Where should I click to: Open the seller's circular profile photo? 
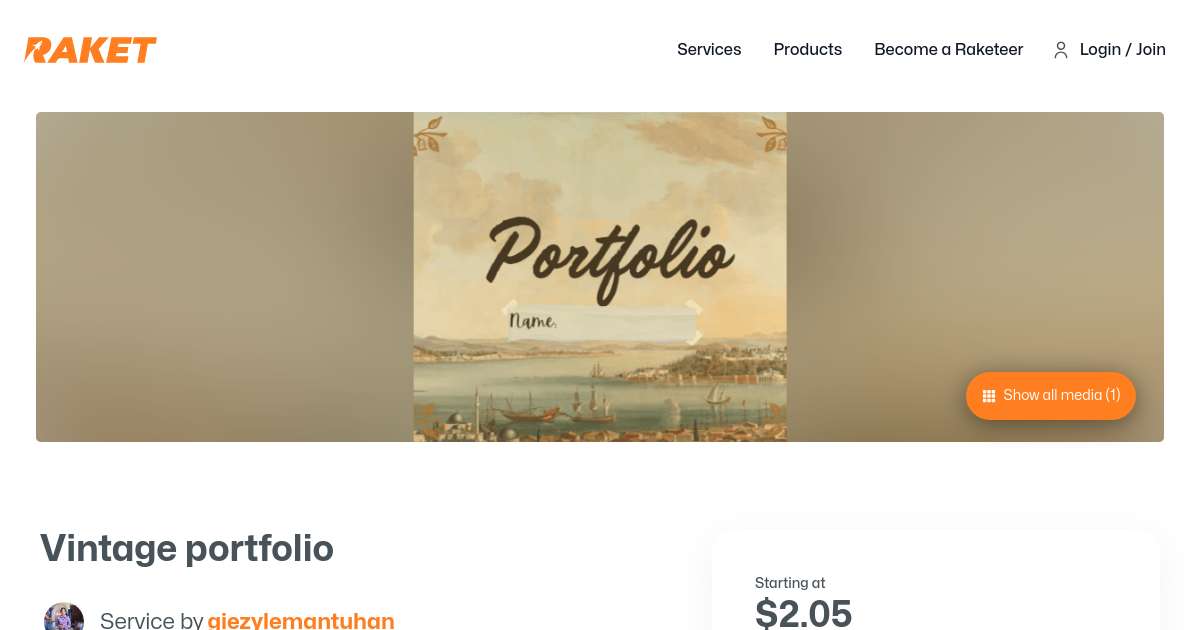click(x=64, y=617)
